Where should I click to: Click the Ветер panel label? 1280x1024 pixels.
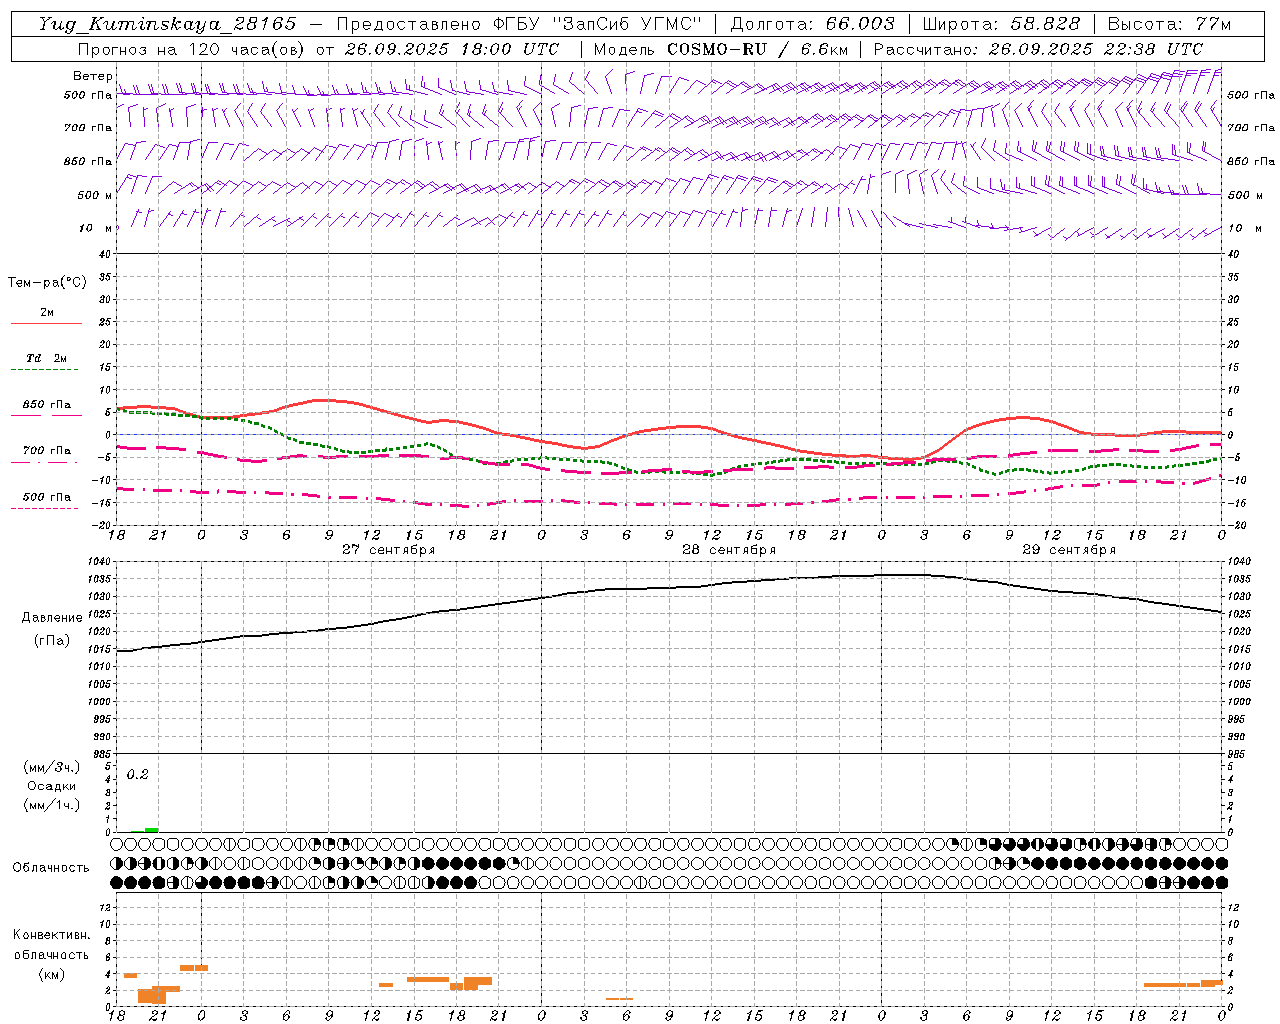(x=93, y=76)
